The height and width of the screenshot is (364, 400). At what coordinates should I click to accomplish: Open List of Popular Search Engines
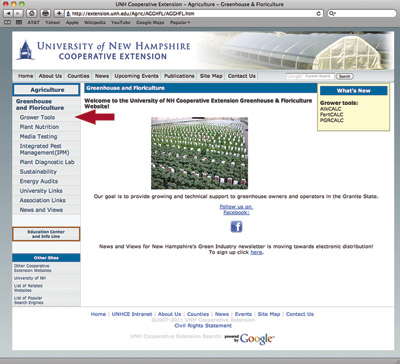29,300
